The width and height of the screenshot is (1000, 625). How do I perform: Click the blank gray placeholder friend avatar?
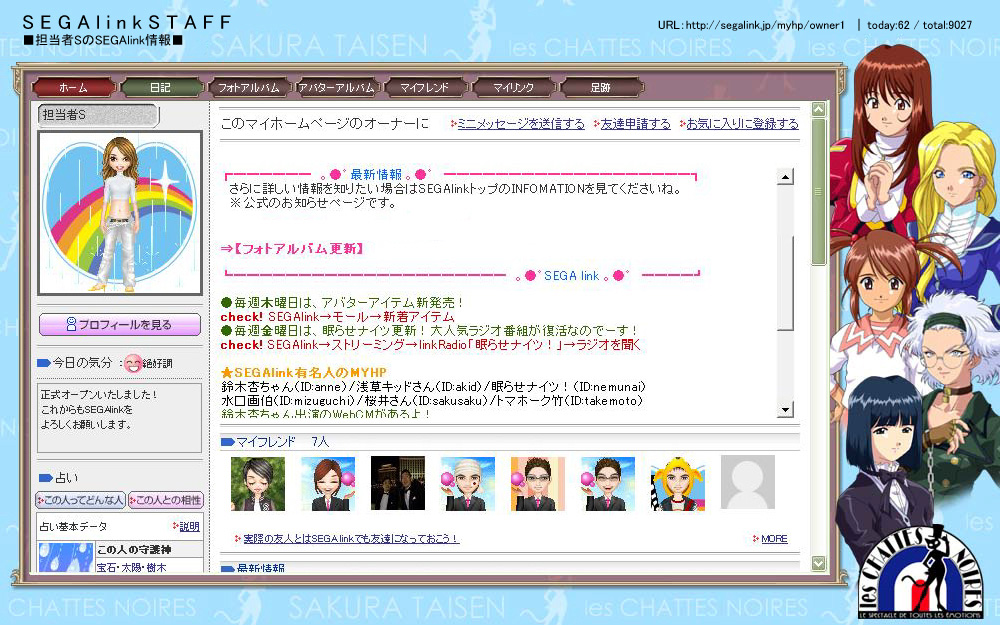pyautogui.click(x=747, y=482)
